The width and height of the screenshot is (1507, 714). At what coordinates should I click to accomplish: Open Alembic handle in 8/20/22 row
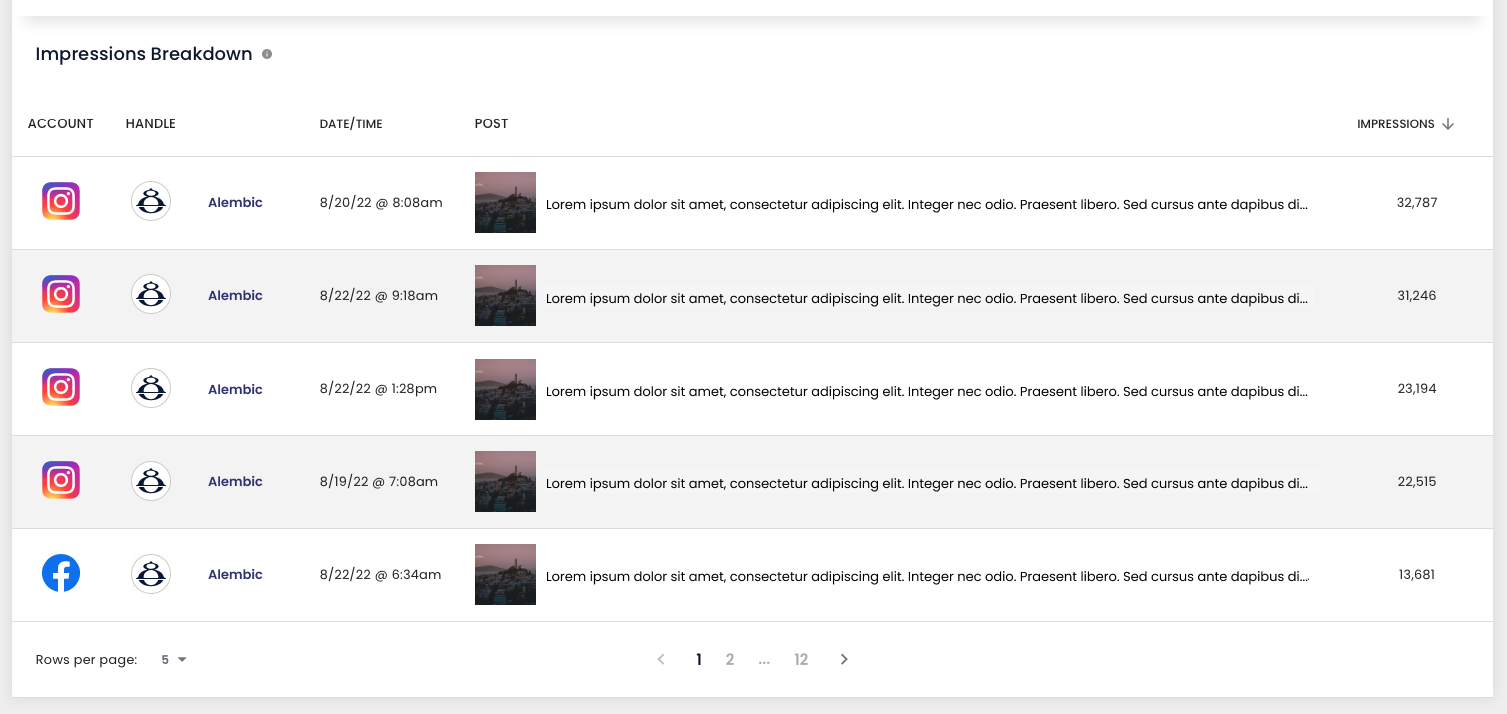pos(235,202)
